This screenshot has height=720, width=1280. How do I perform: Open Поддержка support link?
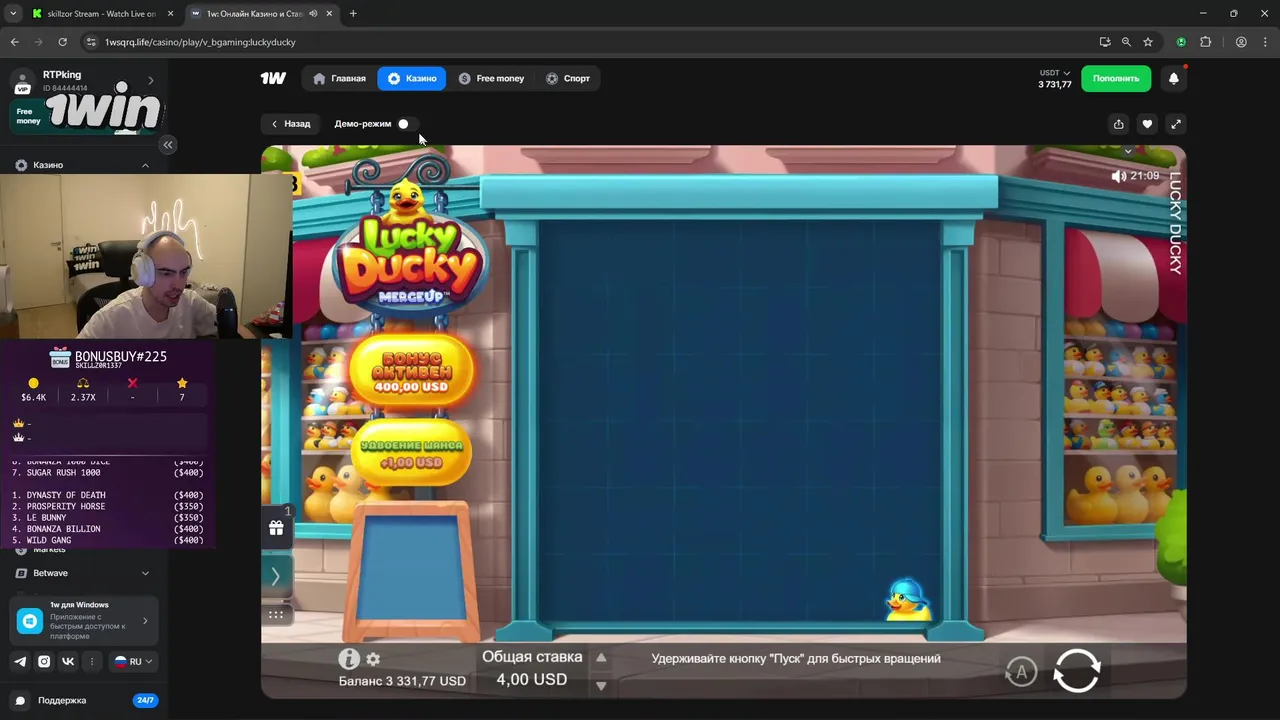62,701
